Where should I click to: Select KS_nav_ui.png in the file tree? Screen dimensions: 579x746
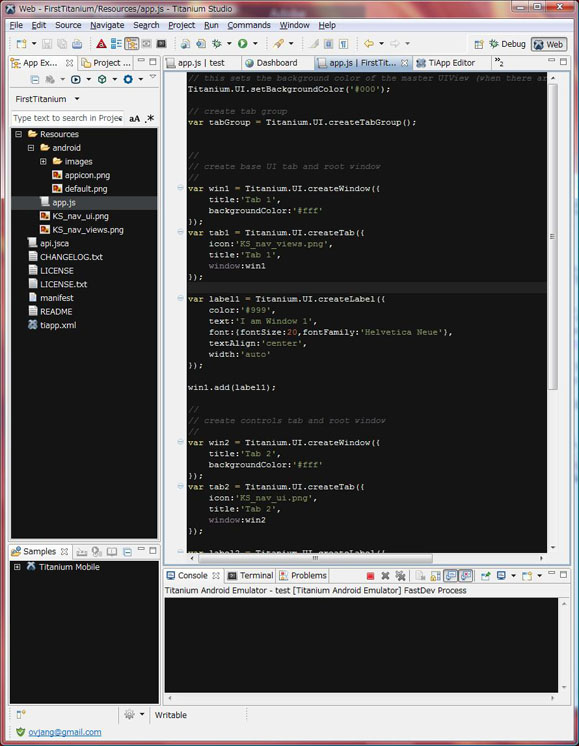coord(80,216)
